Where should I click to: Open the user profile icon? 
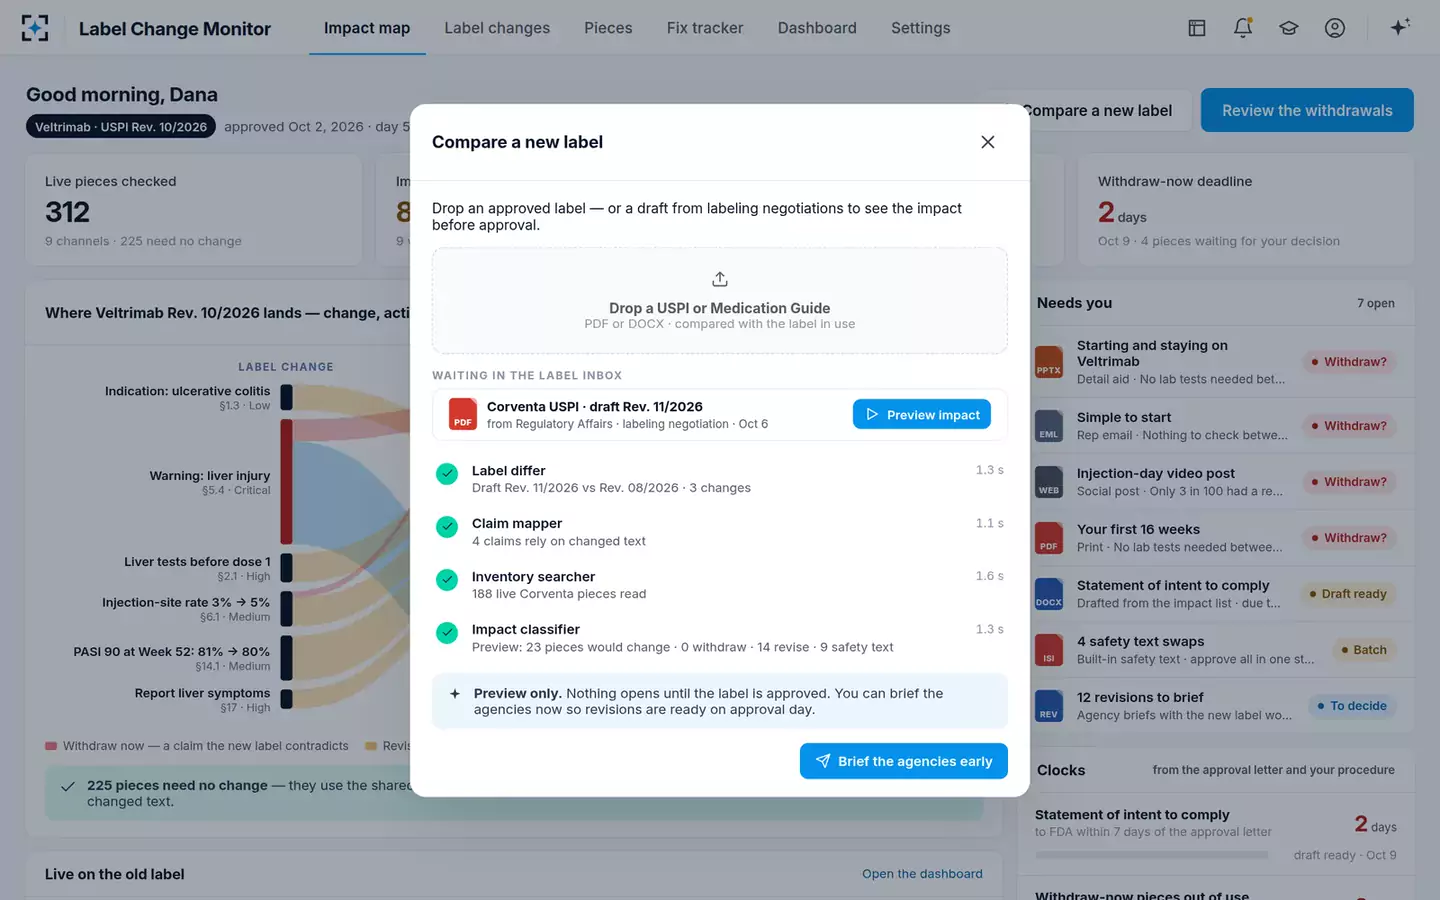pyautogui.click(x=1335, y=28)
